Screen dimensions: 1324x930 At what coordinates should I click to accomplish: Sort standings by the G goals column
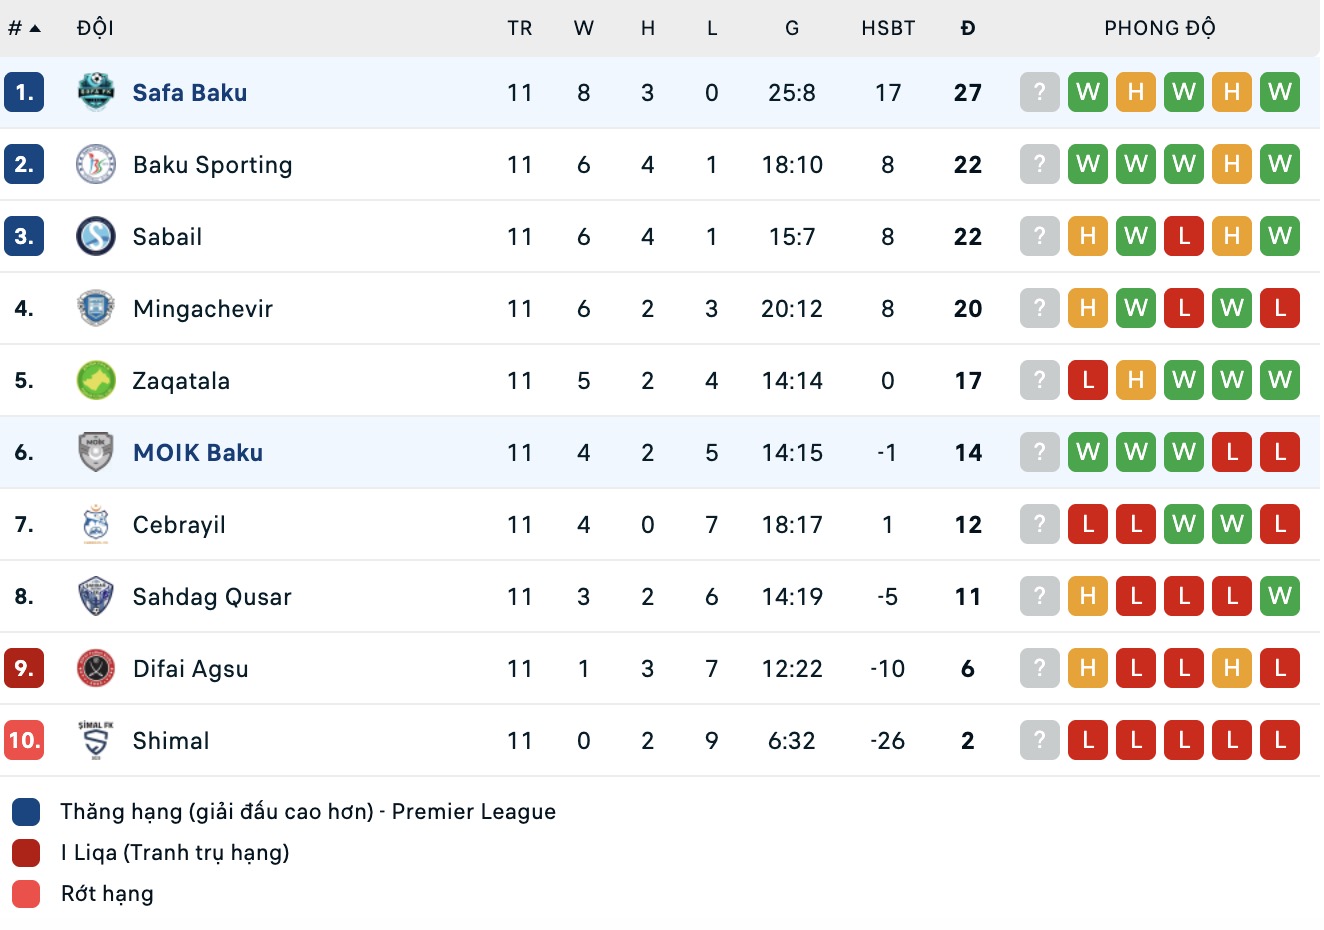(791, 28)
